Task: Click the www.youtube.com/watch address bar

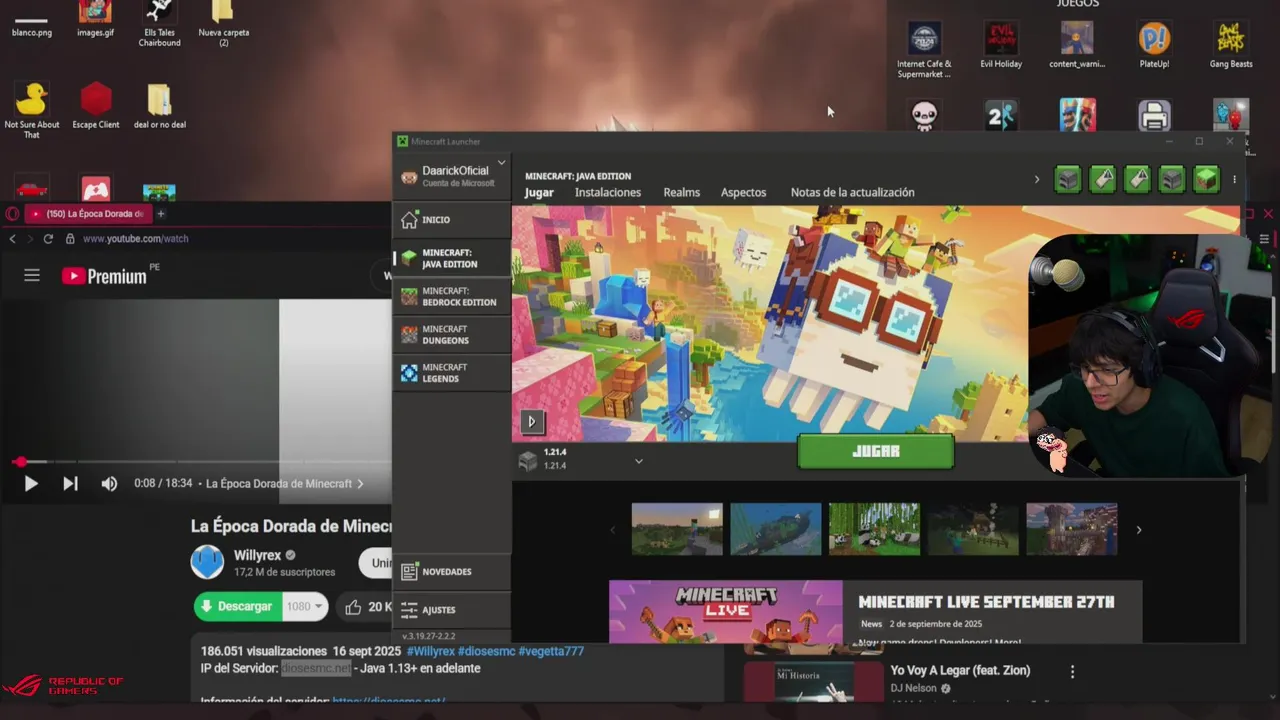Action: (136, 239)
